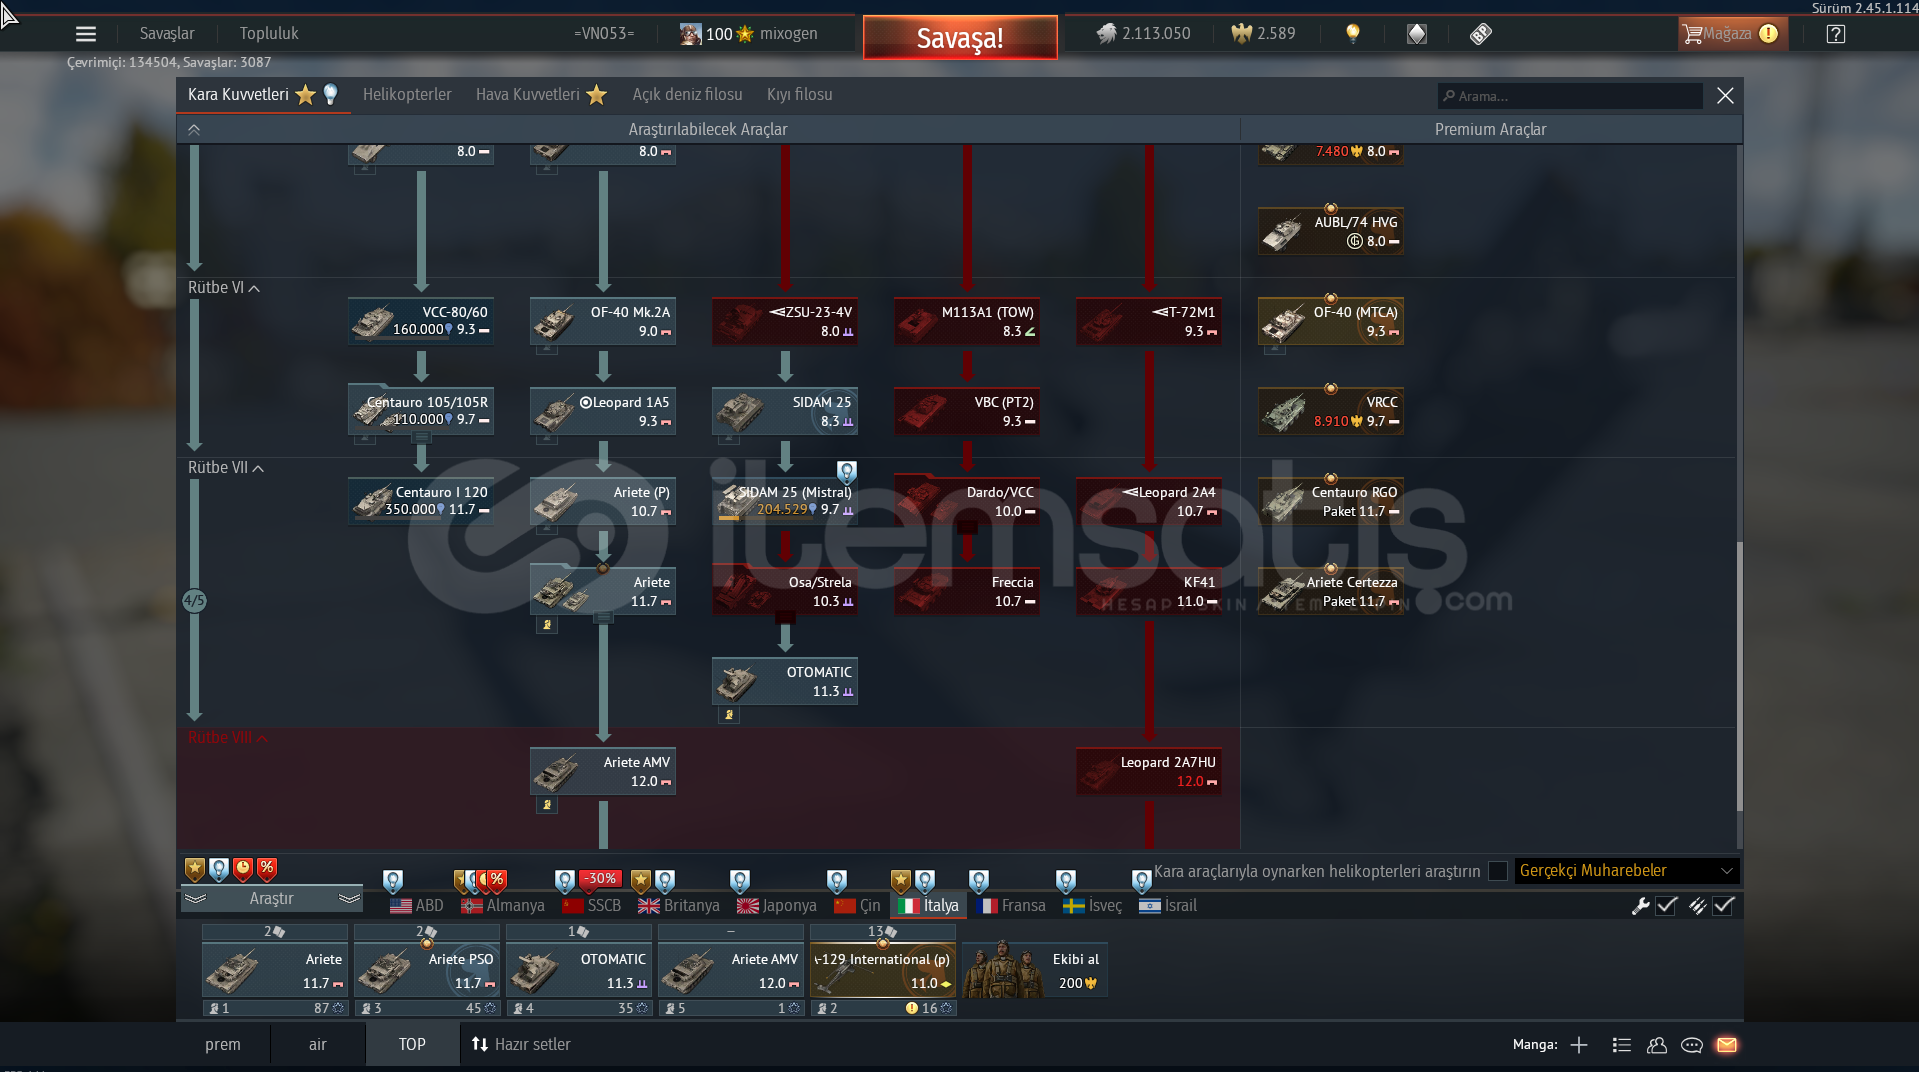This screenshot has height=1072, width=1919.
Task: Select the İsveç nation
Action: [1092, 906]
